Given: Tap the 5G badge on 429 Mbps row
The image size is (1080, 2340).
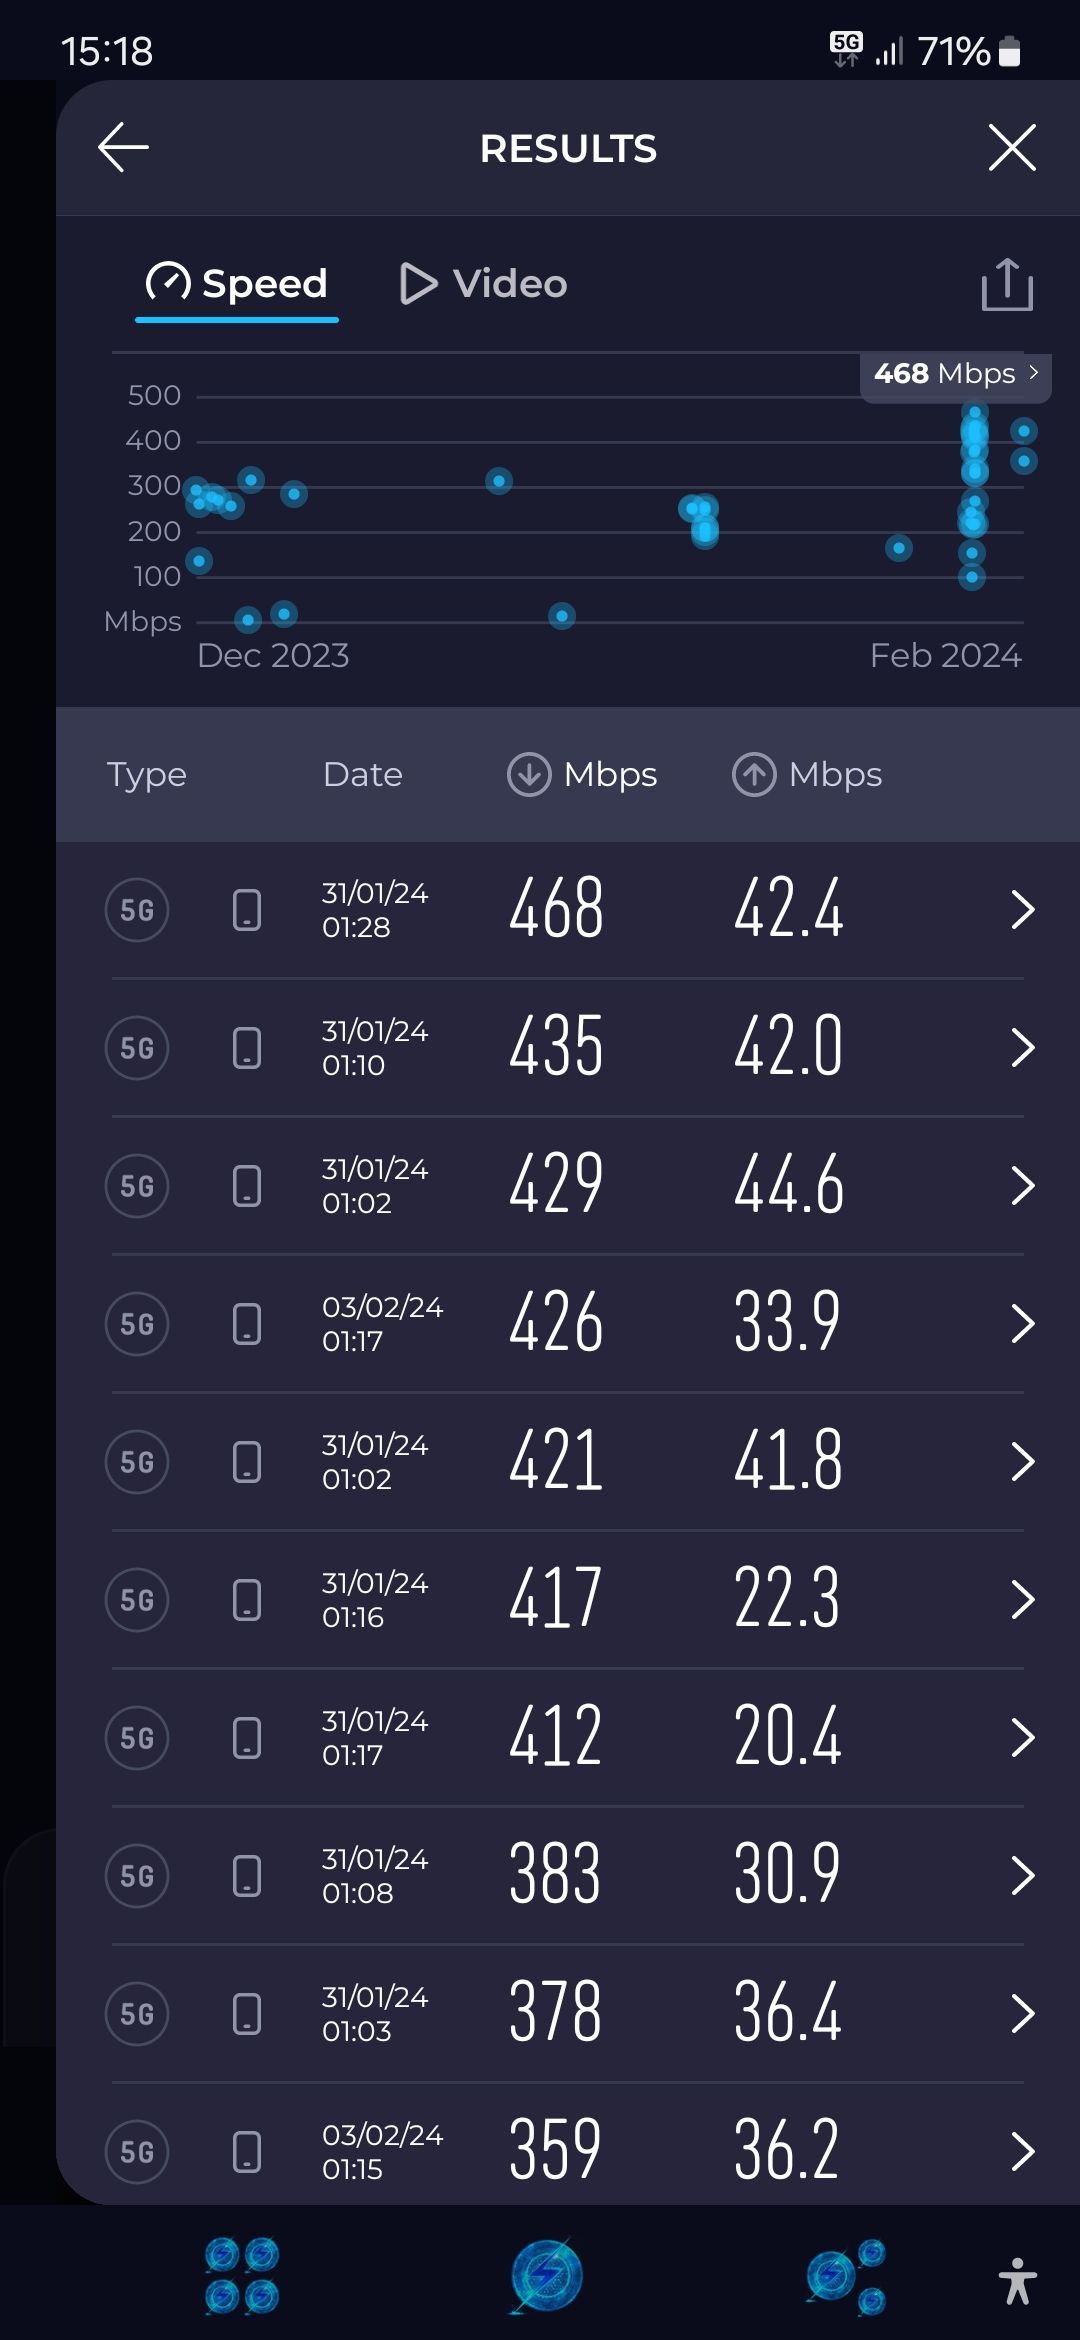Looking at the screenshot, I should (x=137, y=1186).
